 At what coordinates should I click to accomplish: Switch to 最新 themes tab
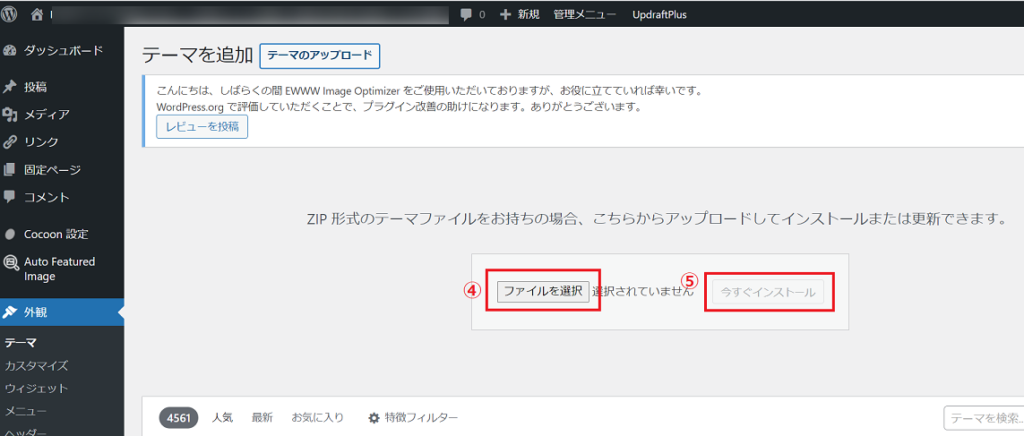263,418
